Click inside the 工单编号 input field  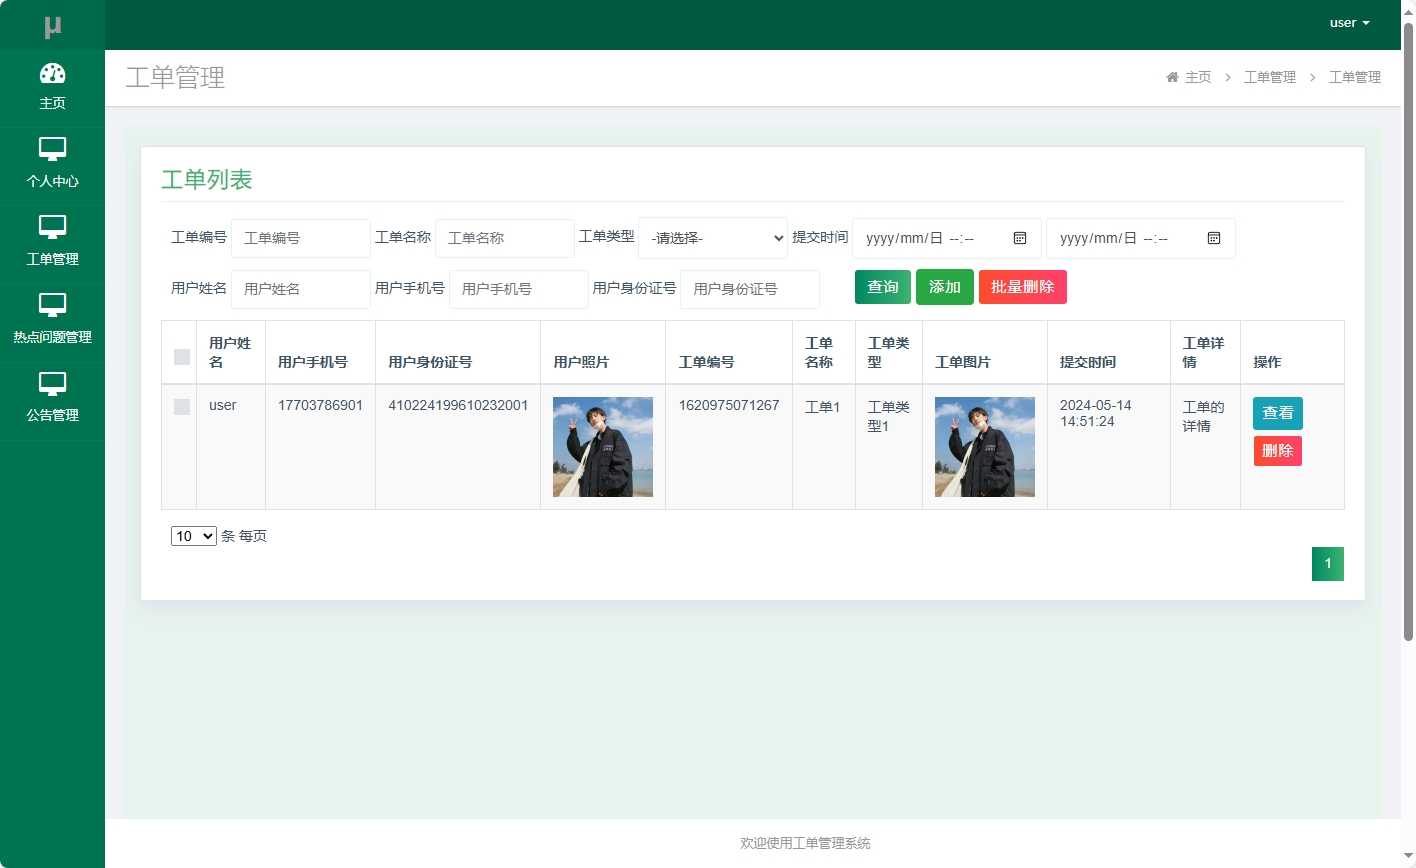[x=300, y=238]
